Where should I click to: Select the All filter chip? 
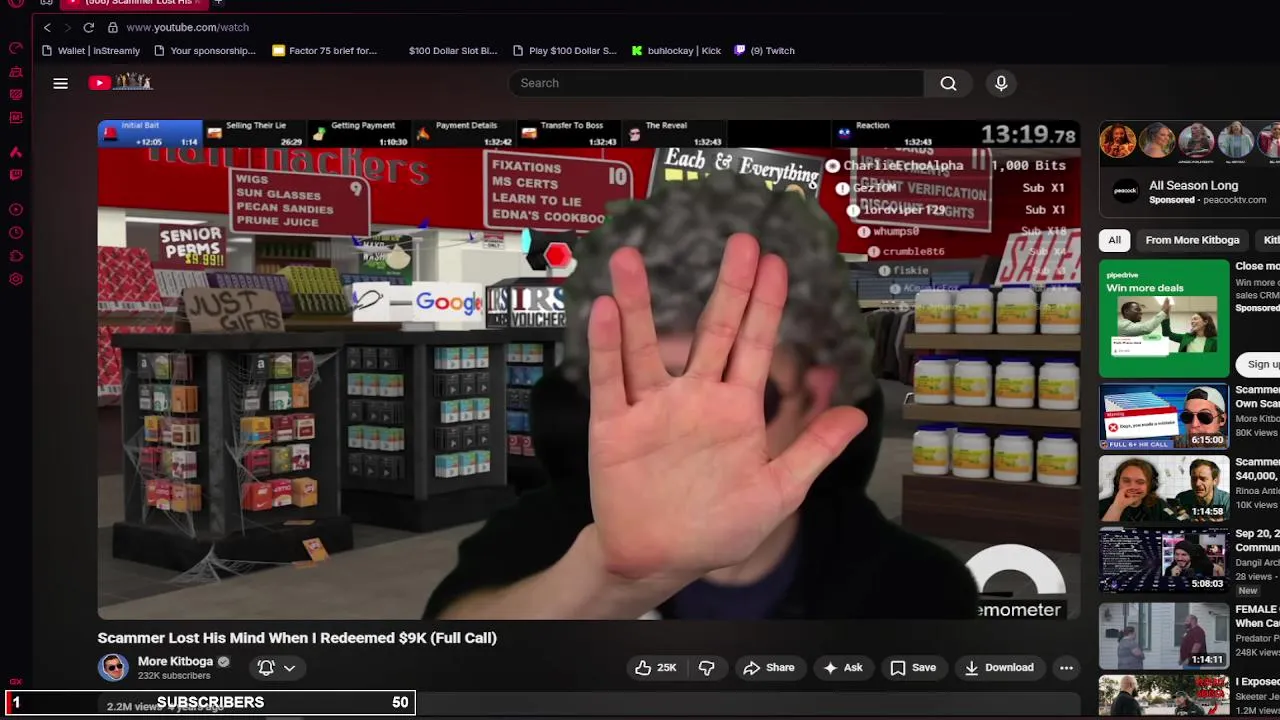[x=1114, y=240]
